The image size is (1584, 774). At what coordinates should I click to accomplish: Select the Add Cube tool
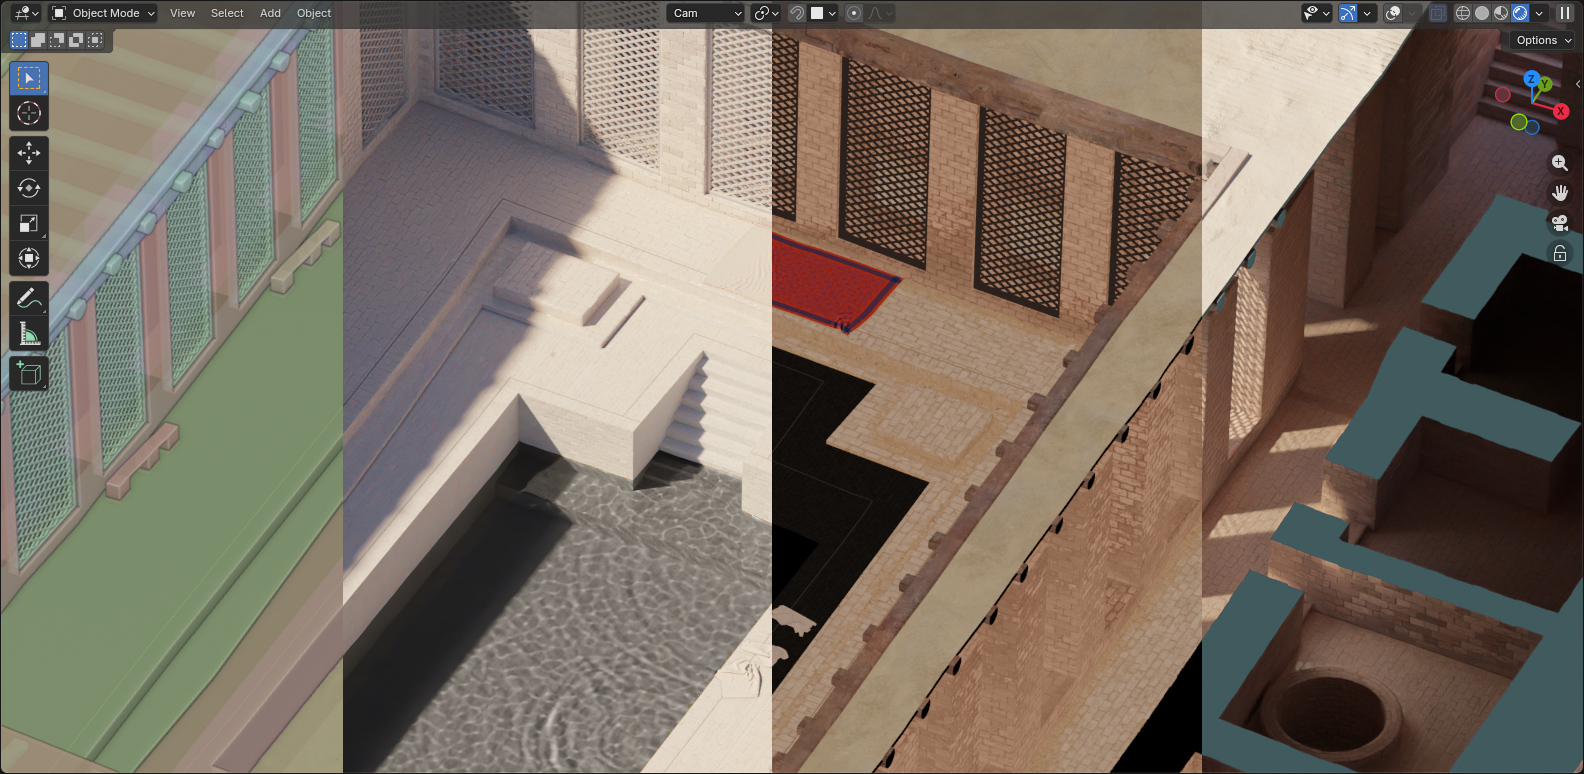[x=29, y=374]
